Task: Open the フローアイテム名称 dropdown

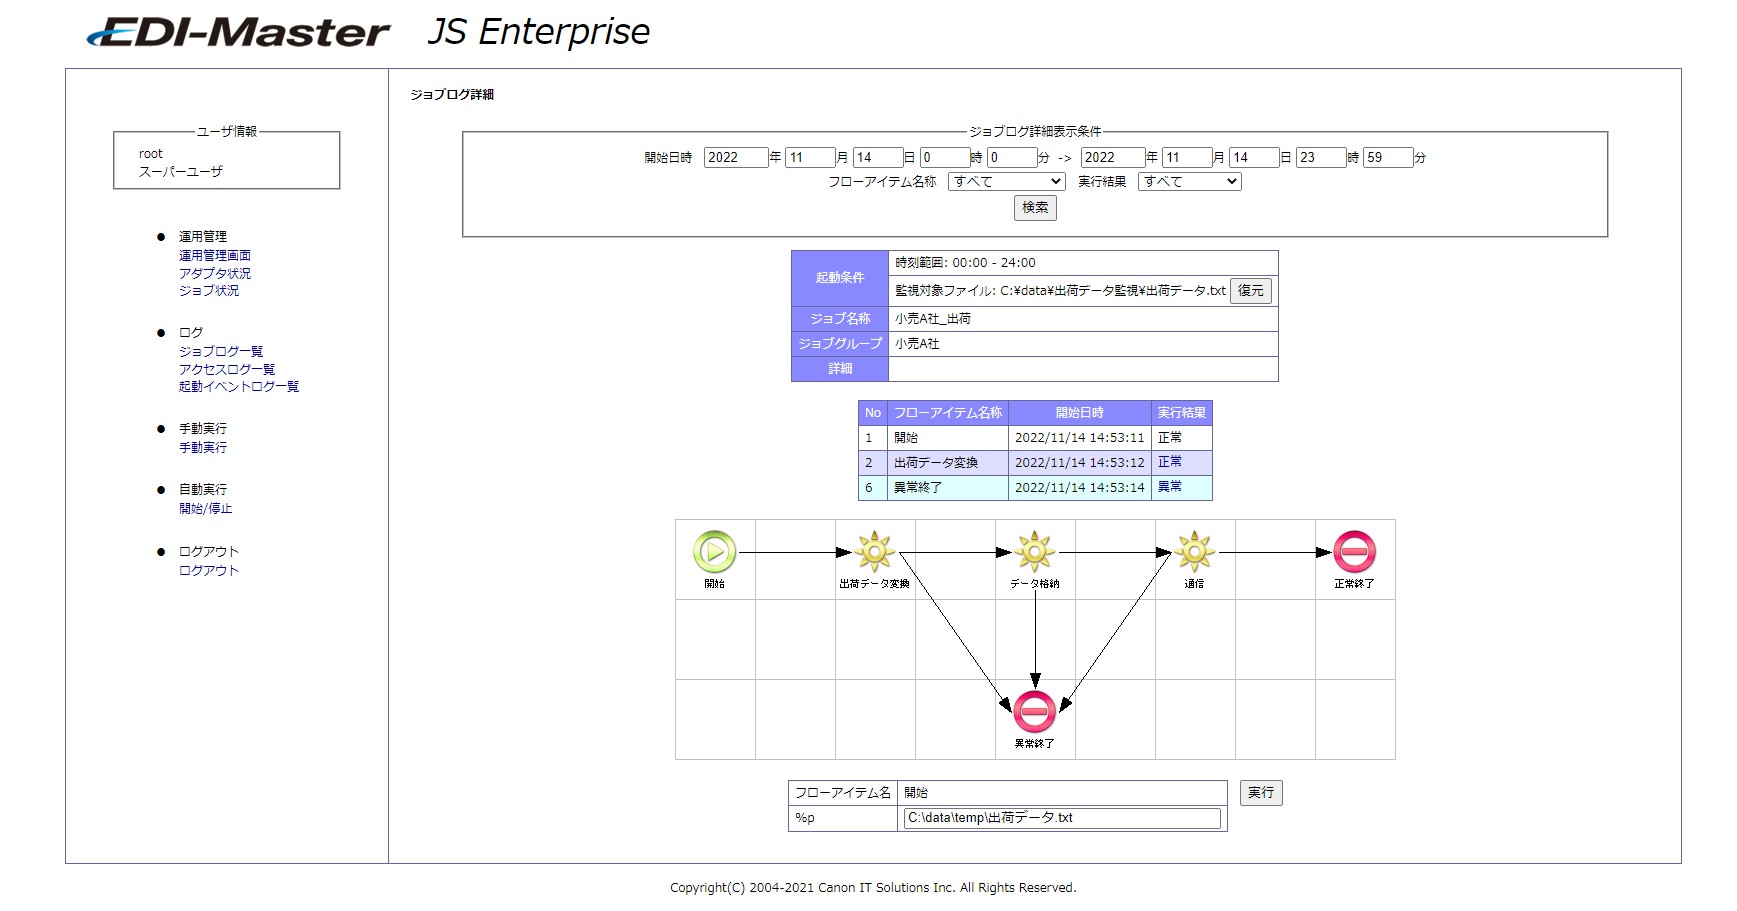Action: 1006,181
